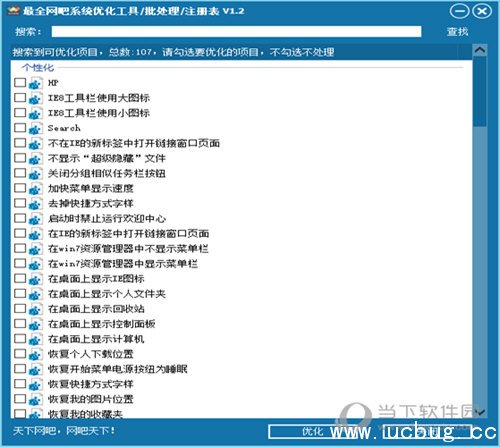The image size is (500, 447).
Task: Check the HP option
Action: 20,82
